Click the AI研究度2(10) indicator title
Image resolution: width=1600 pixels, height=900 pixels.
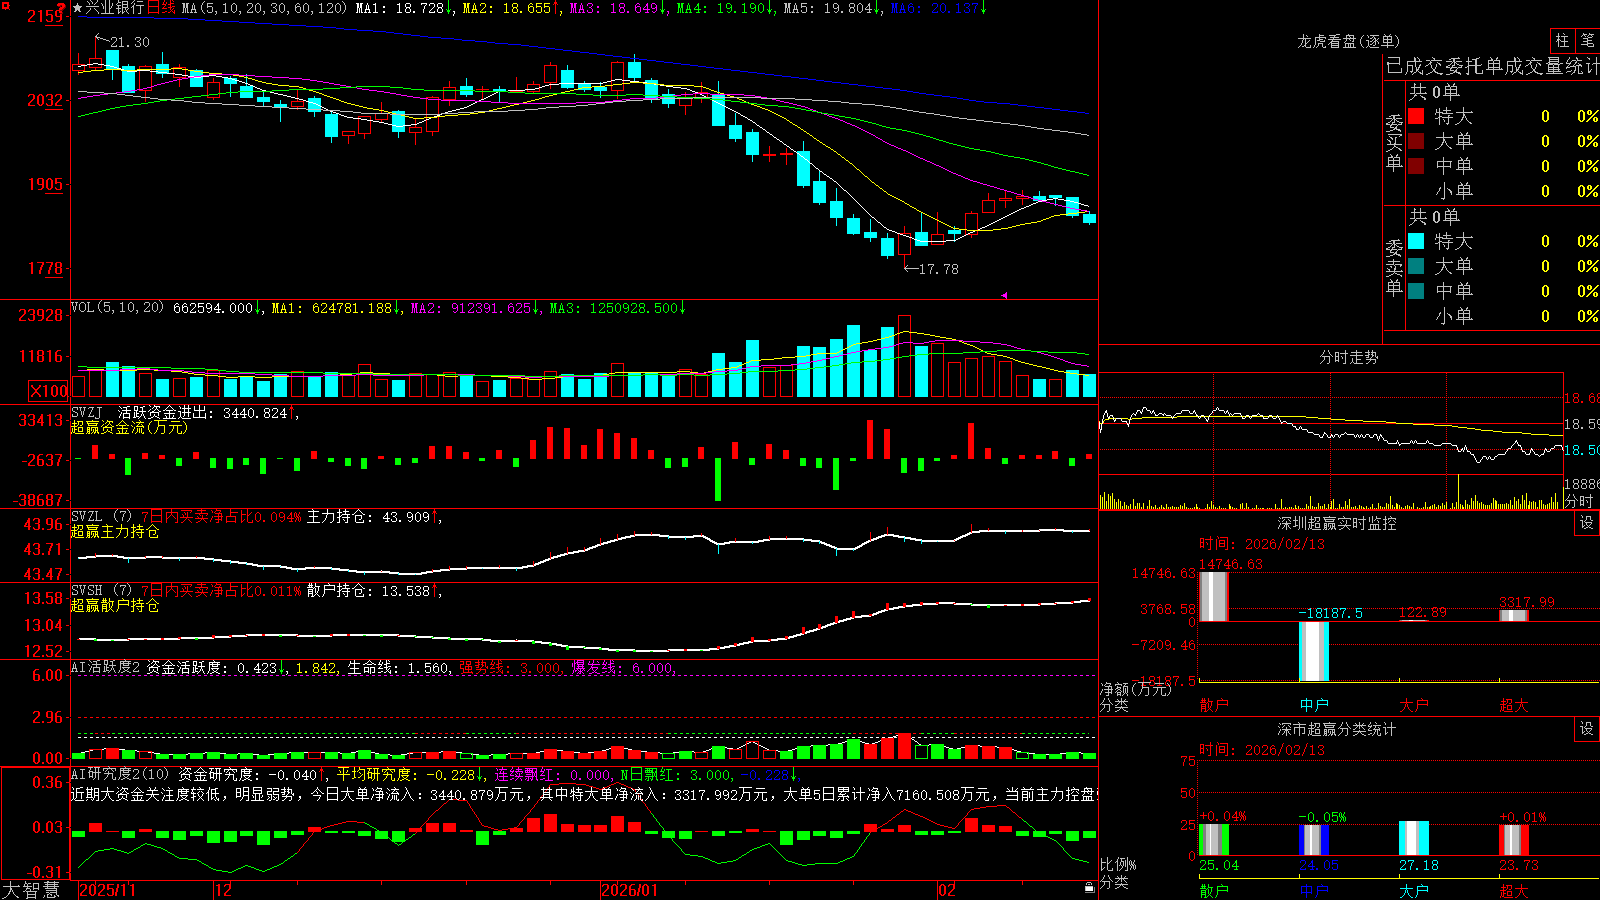tap(120, 774)
